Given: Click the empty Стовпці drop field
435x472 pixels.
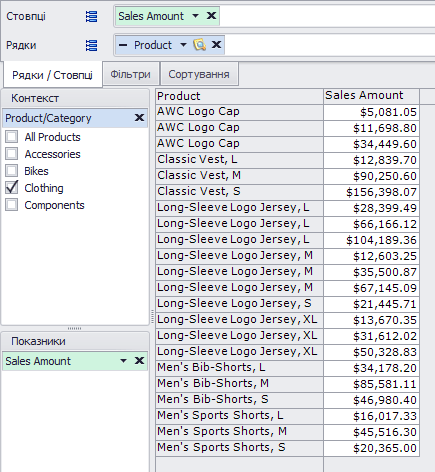Looking at the screenshot, I should (327, 16).
